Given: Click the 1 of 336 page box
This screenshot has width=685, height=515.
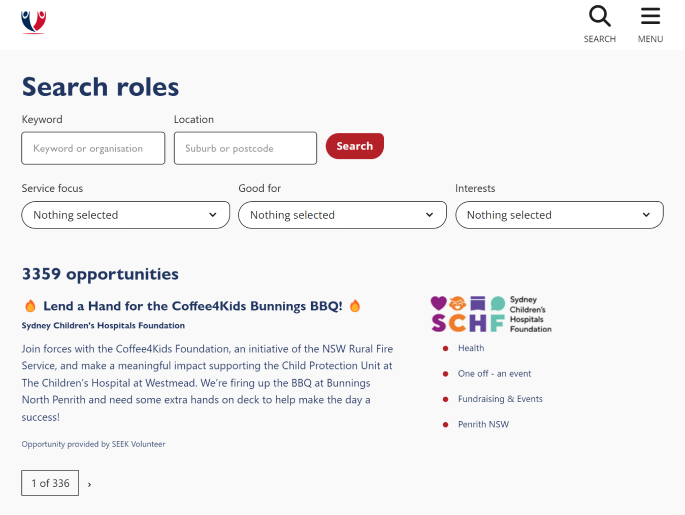Looking at the screenshot, I should [x=50, y=483].
